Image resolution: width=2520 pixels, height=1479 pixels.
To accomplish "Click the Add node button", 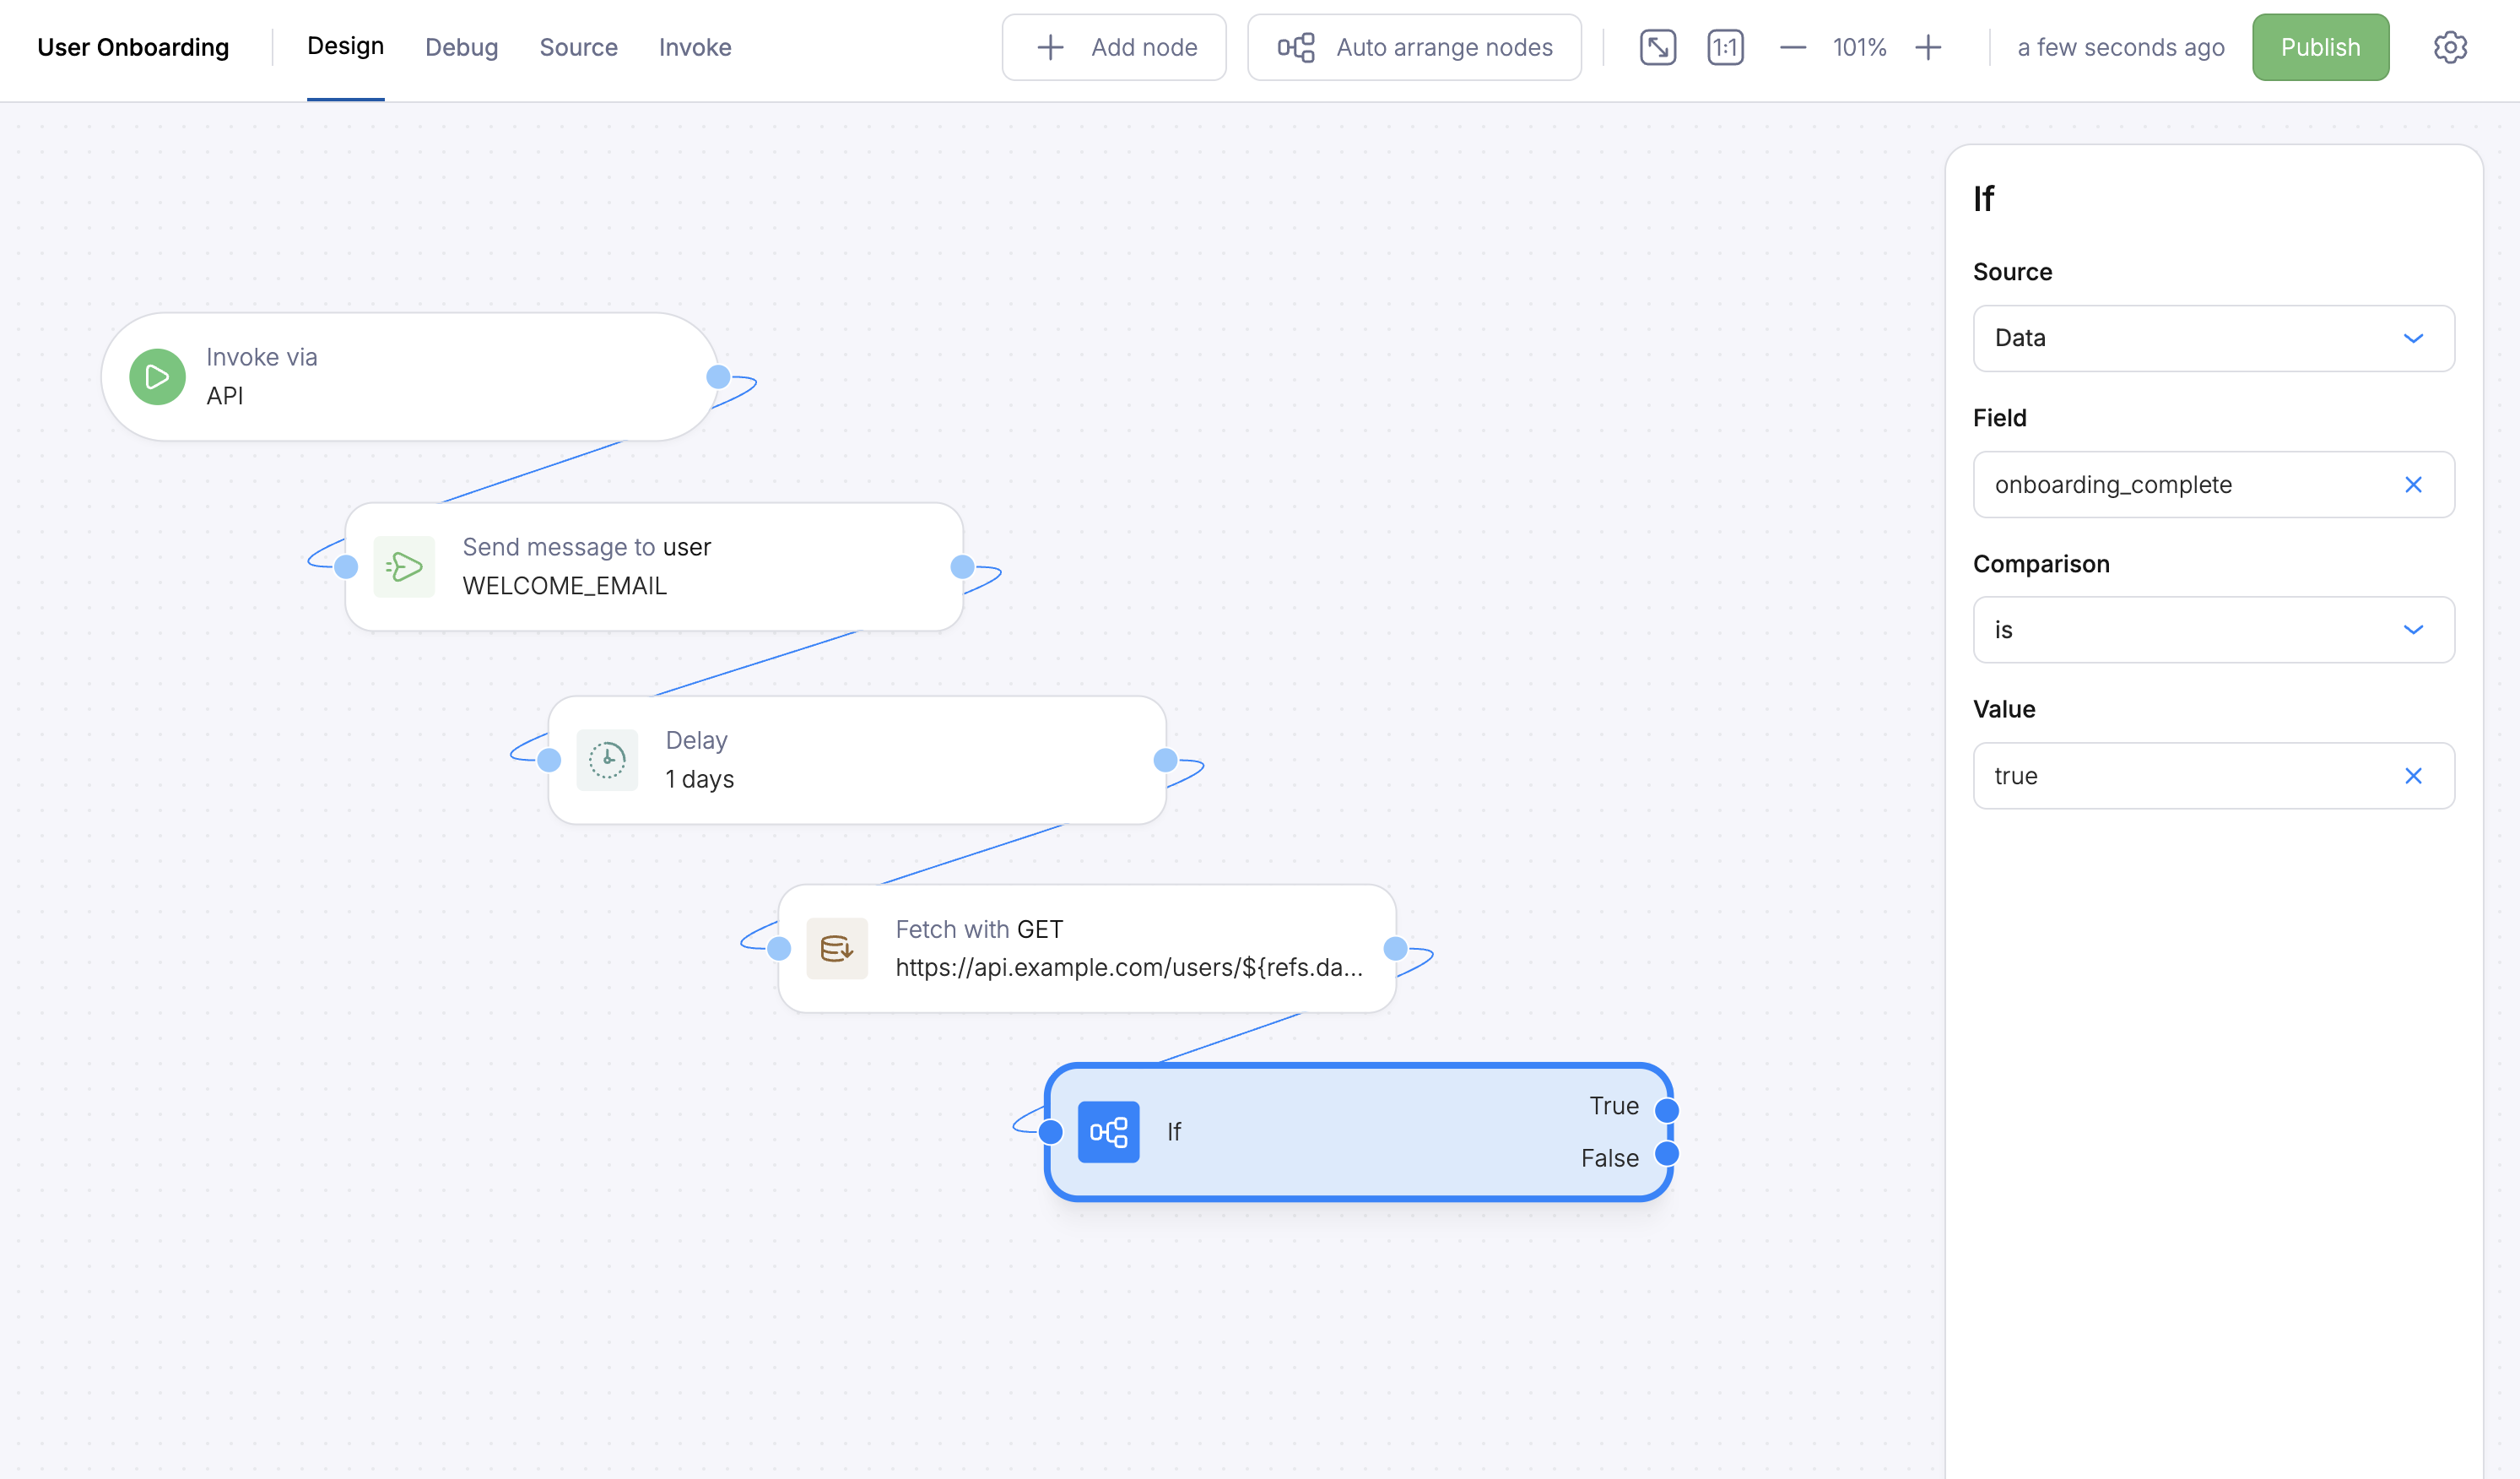I will [1113, 47].
